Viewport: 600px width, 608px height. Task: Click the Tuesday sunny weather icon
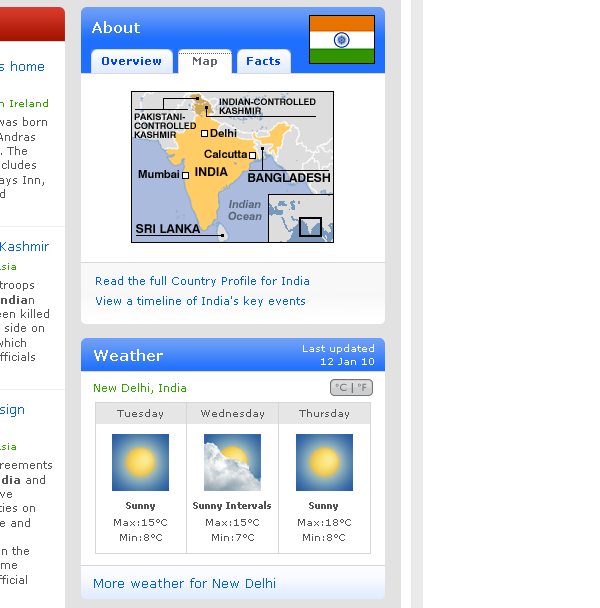[140, 462]
